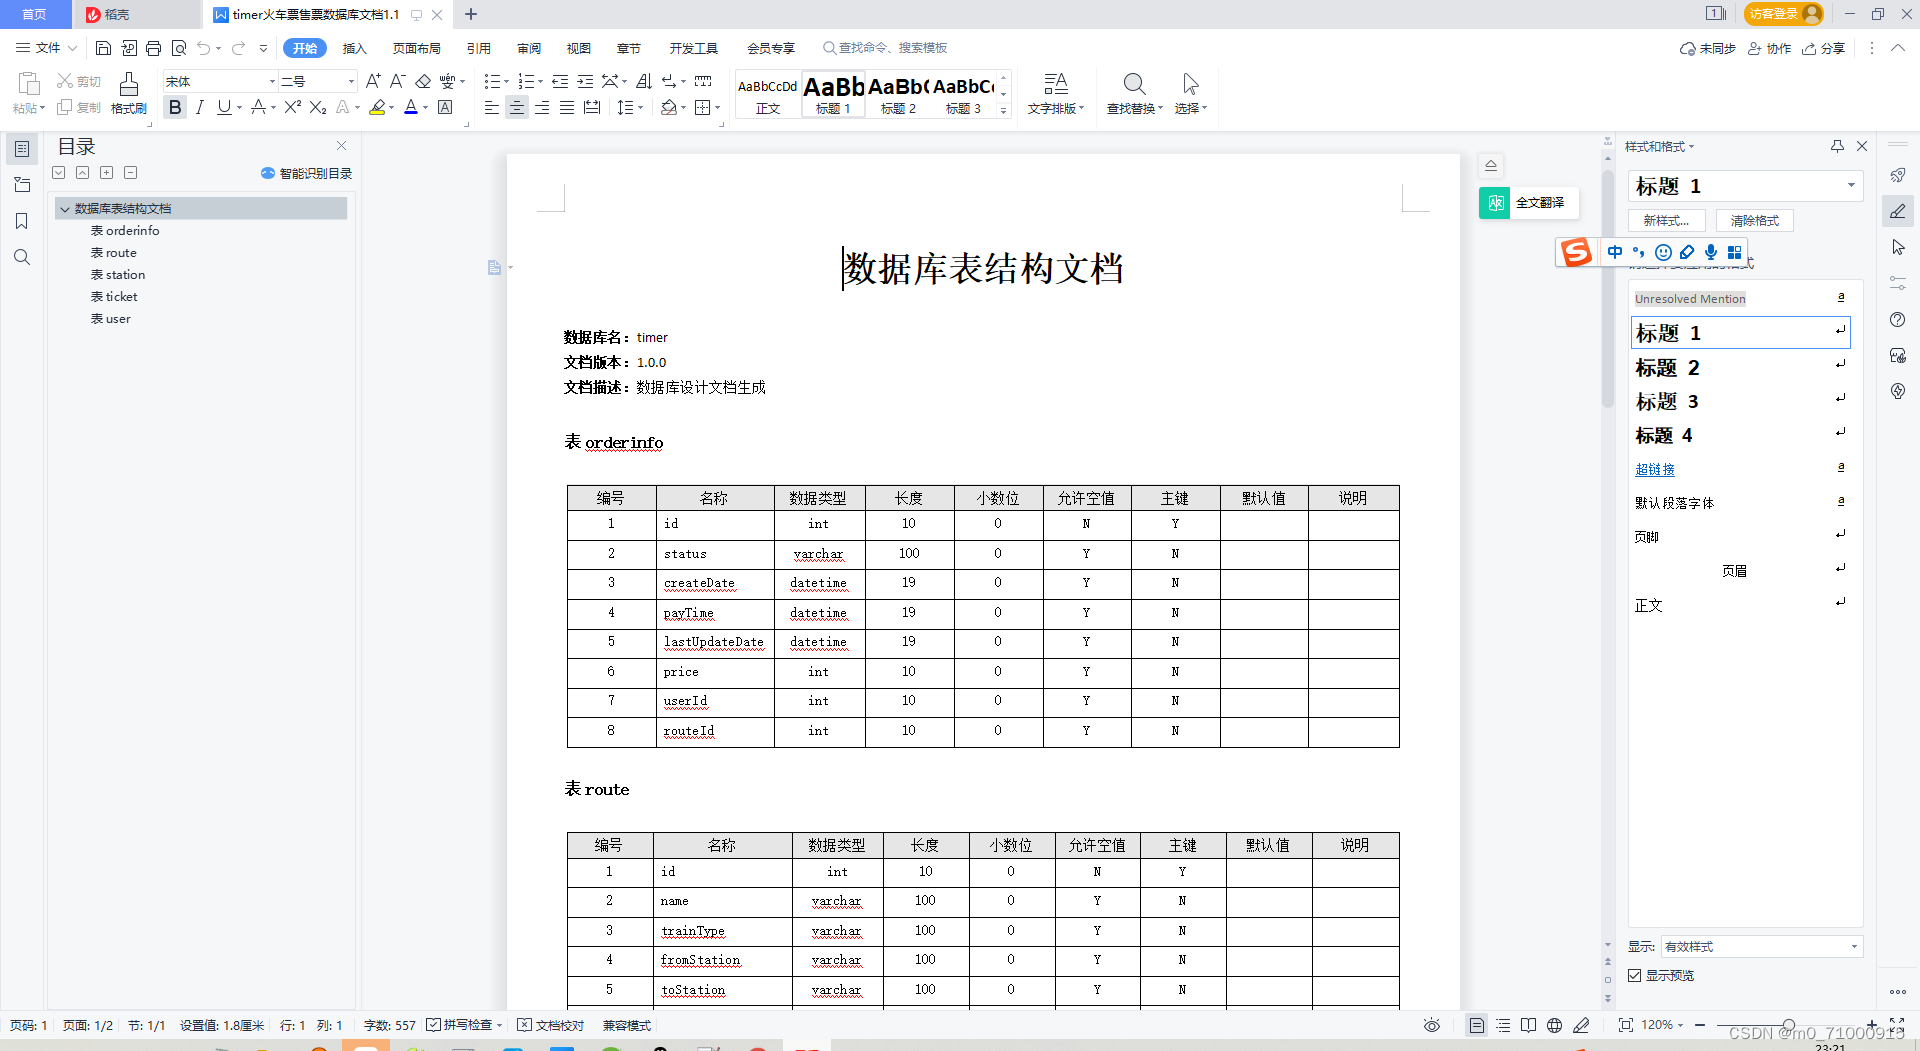
Task: Click the 清除格式 button
Action: point(1754,220)
